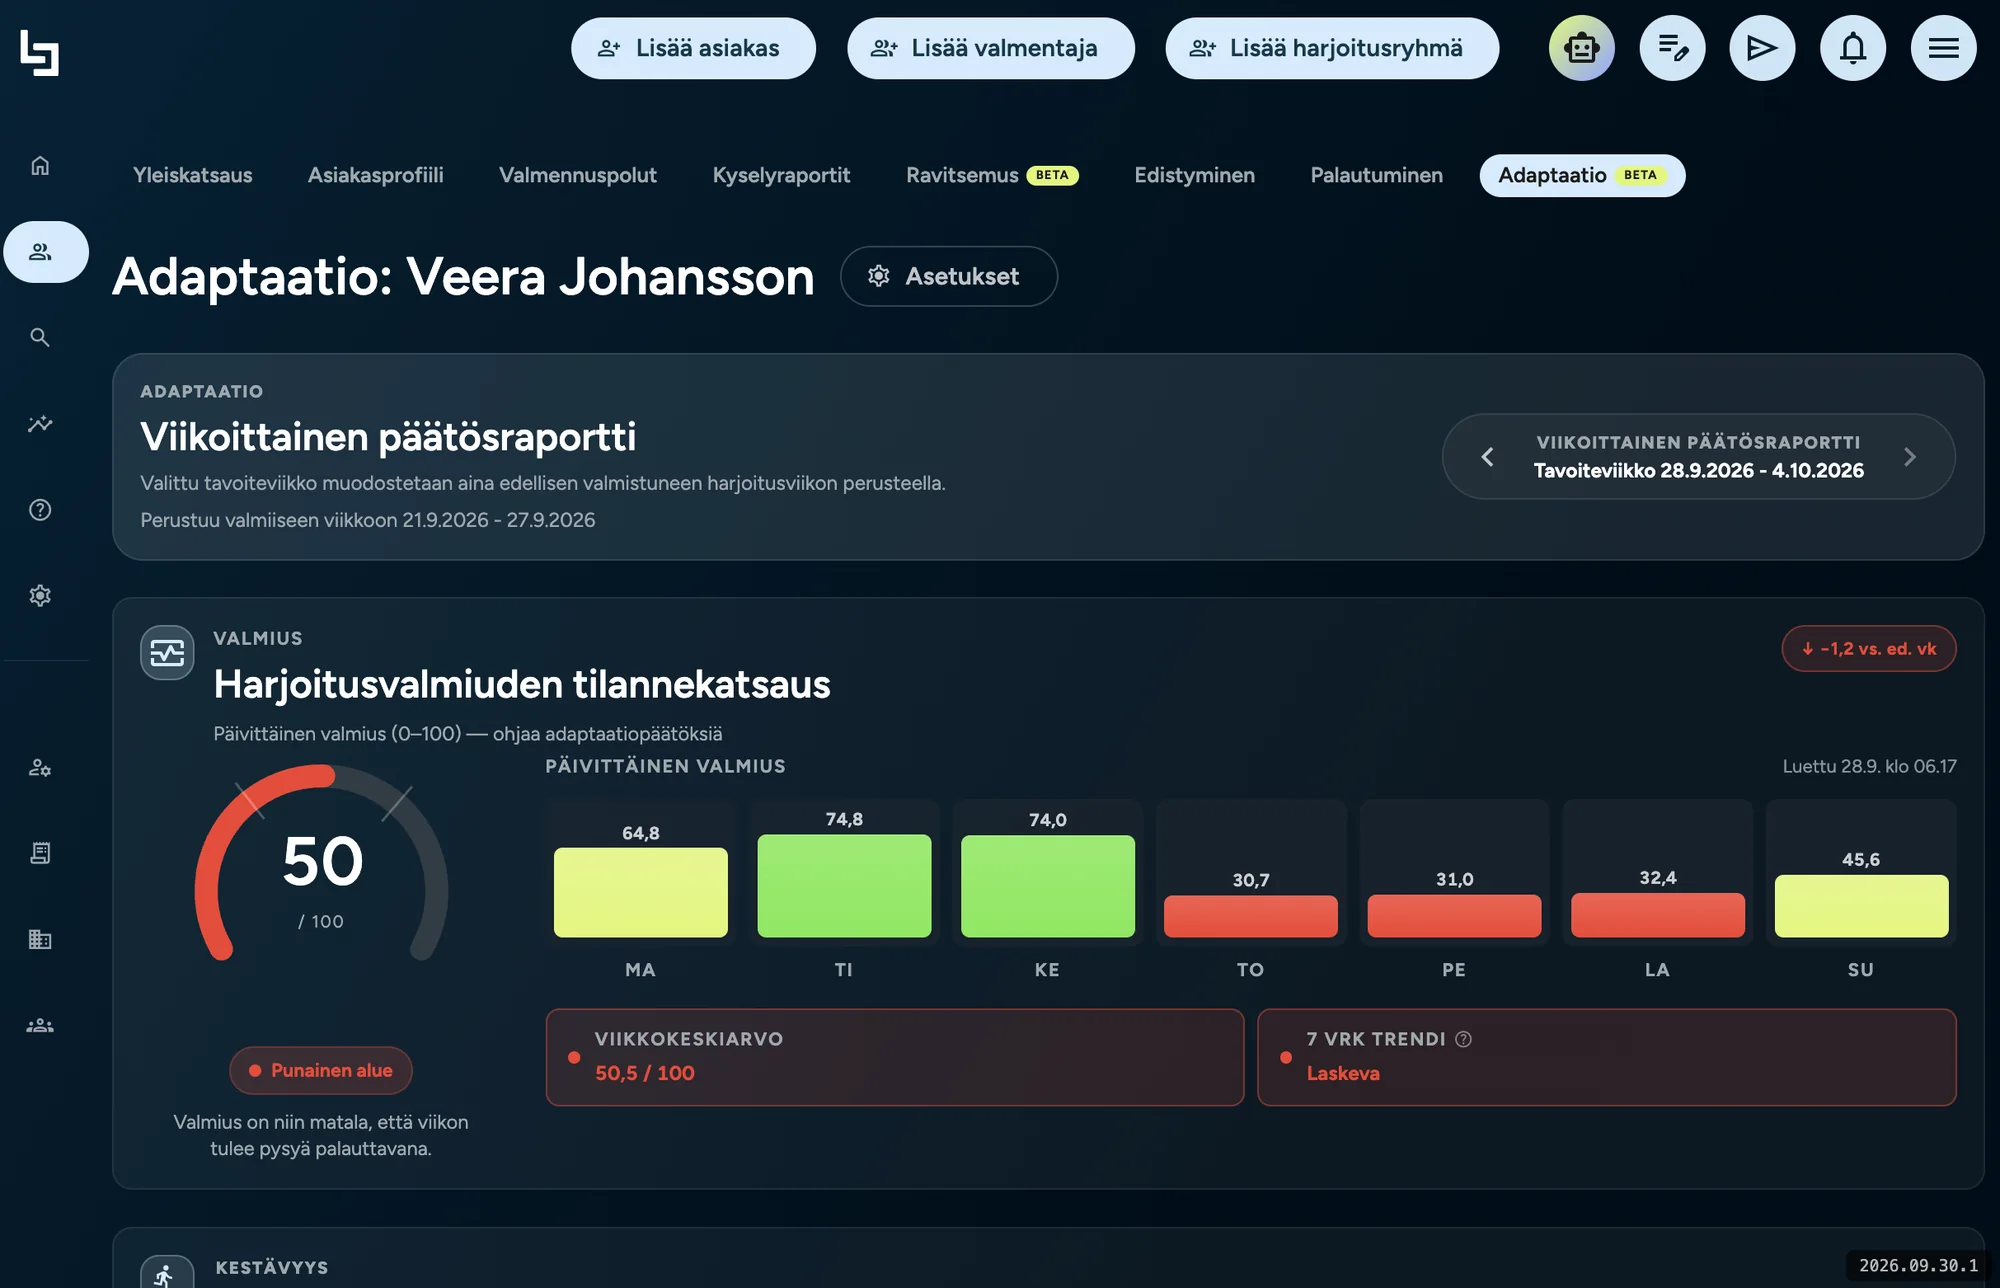Open the search sidebar icon
Viewport: 2000px width, 1288px height.
(40, 338)
